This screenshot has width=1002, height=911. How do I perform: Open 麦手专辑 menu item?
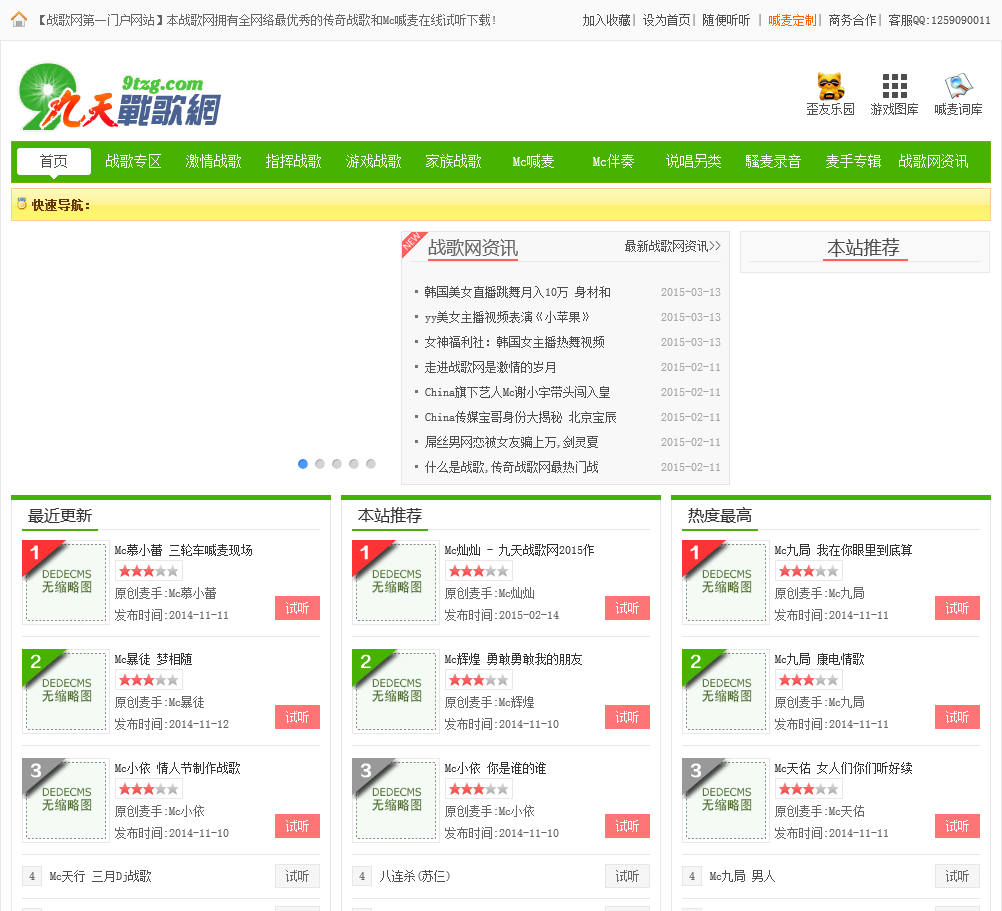tap(853, 161)
